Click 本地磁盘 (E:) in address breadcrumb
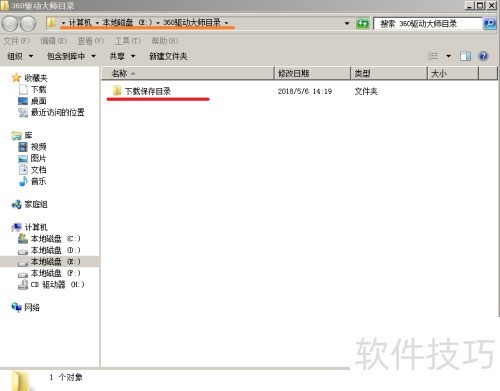500x391 pixels. [127, 23]
